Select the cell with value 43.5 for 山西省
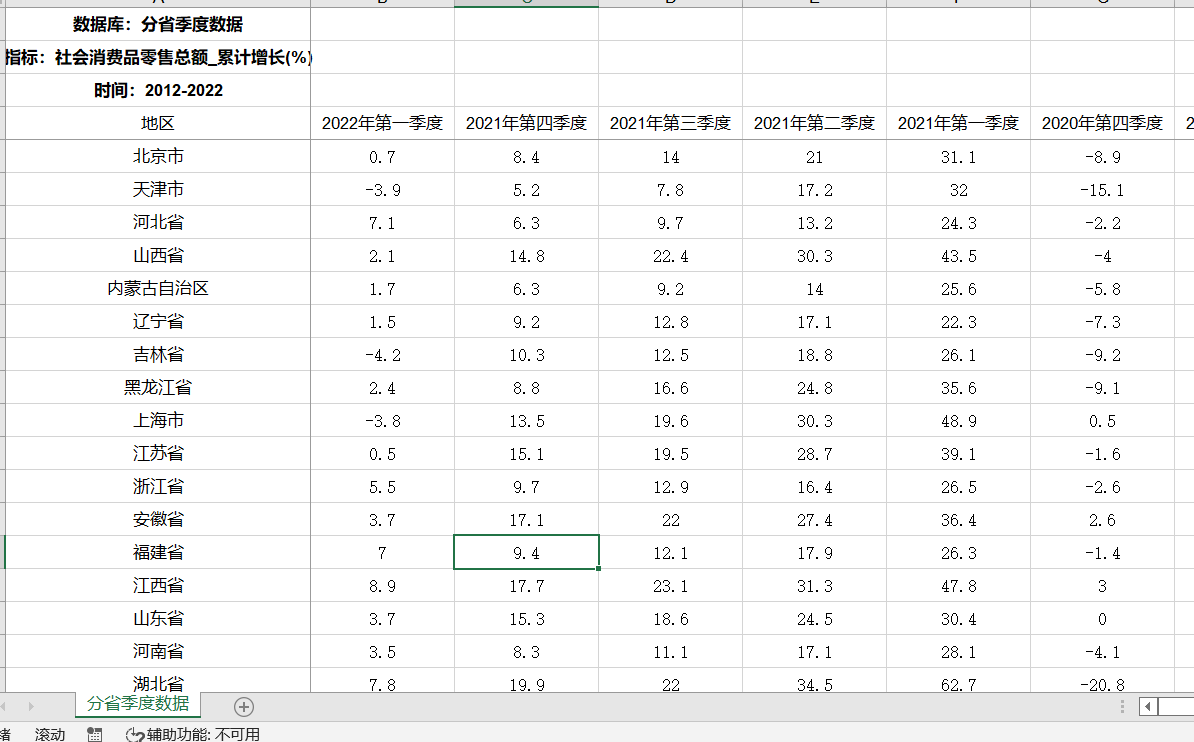Screen dimensions: 1194x742 957,255
